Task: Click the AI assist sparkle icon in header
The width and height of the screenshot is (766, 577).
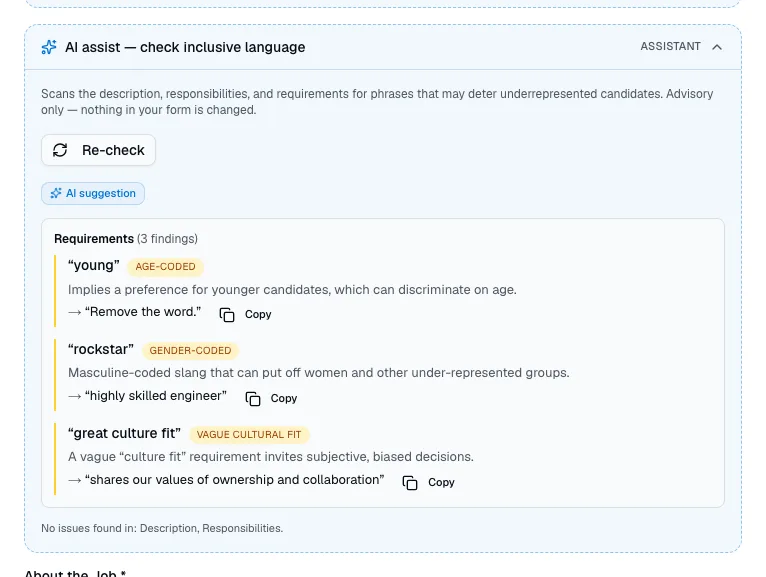Action: (49, 47)
